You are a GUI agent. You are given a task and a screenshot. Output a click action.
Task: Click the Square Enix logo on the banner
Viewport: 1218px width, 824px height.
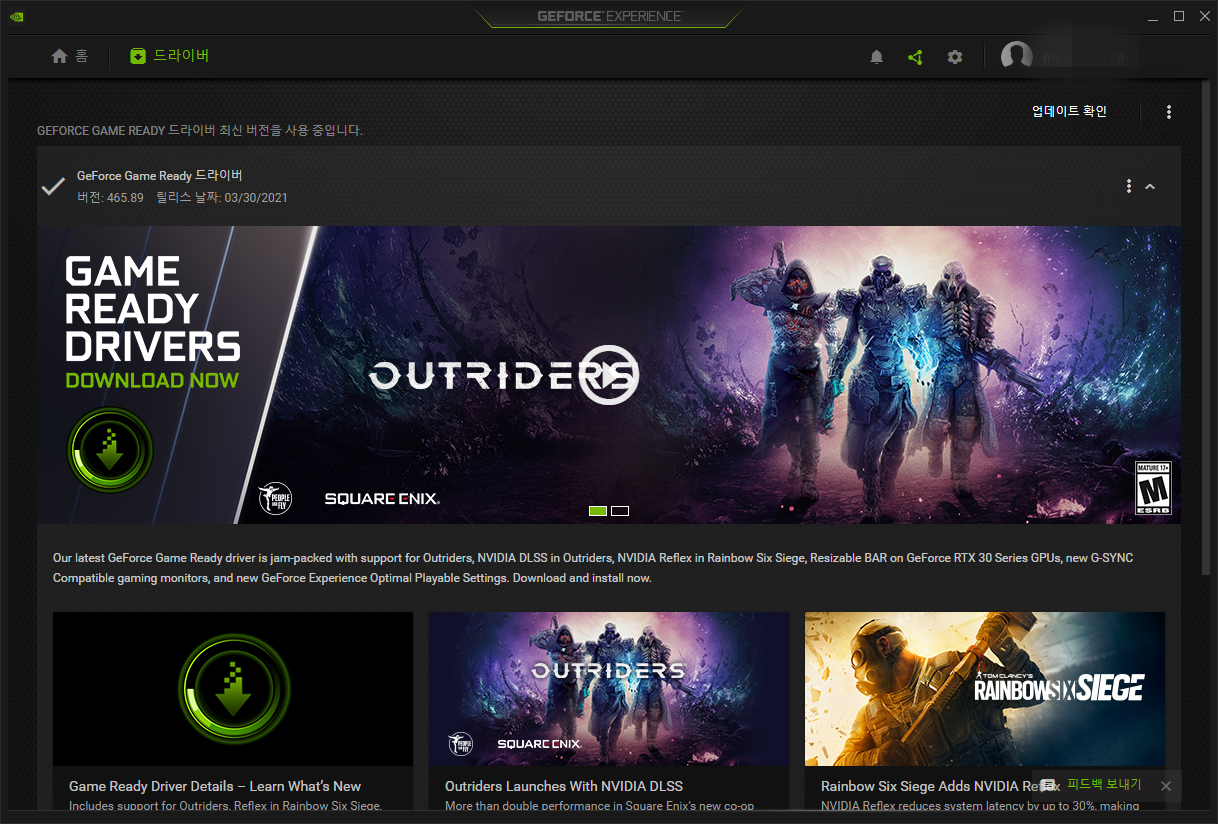382,498
